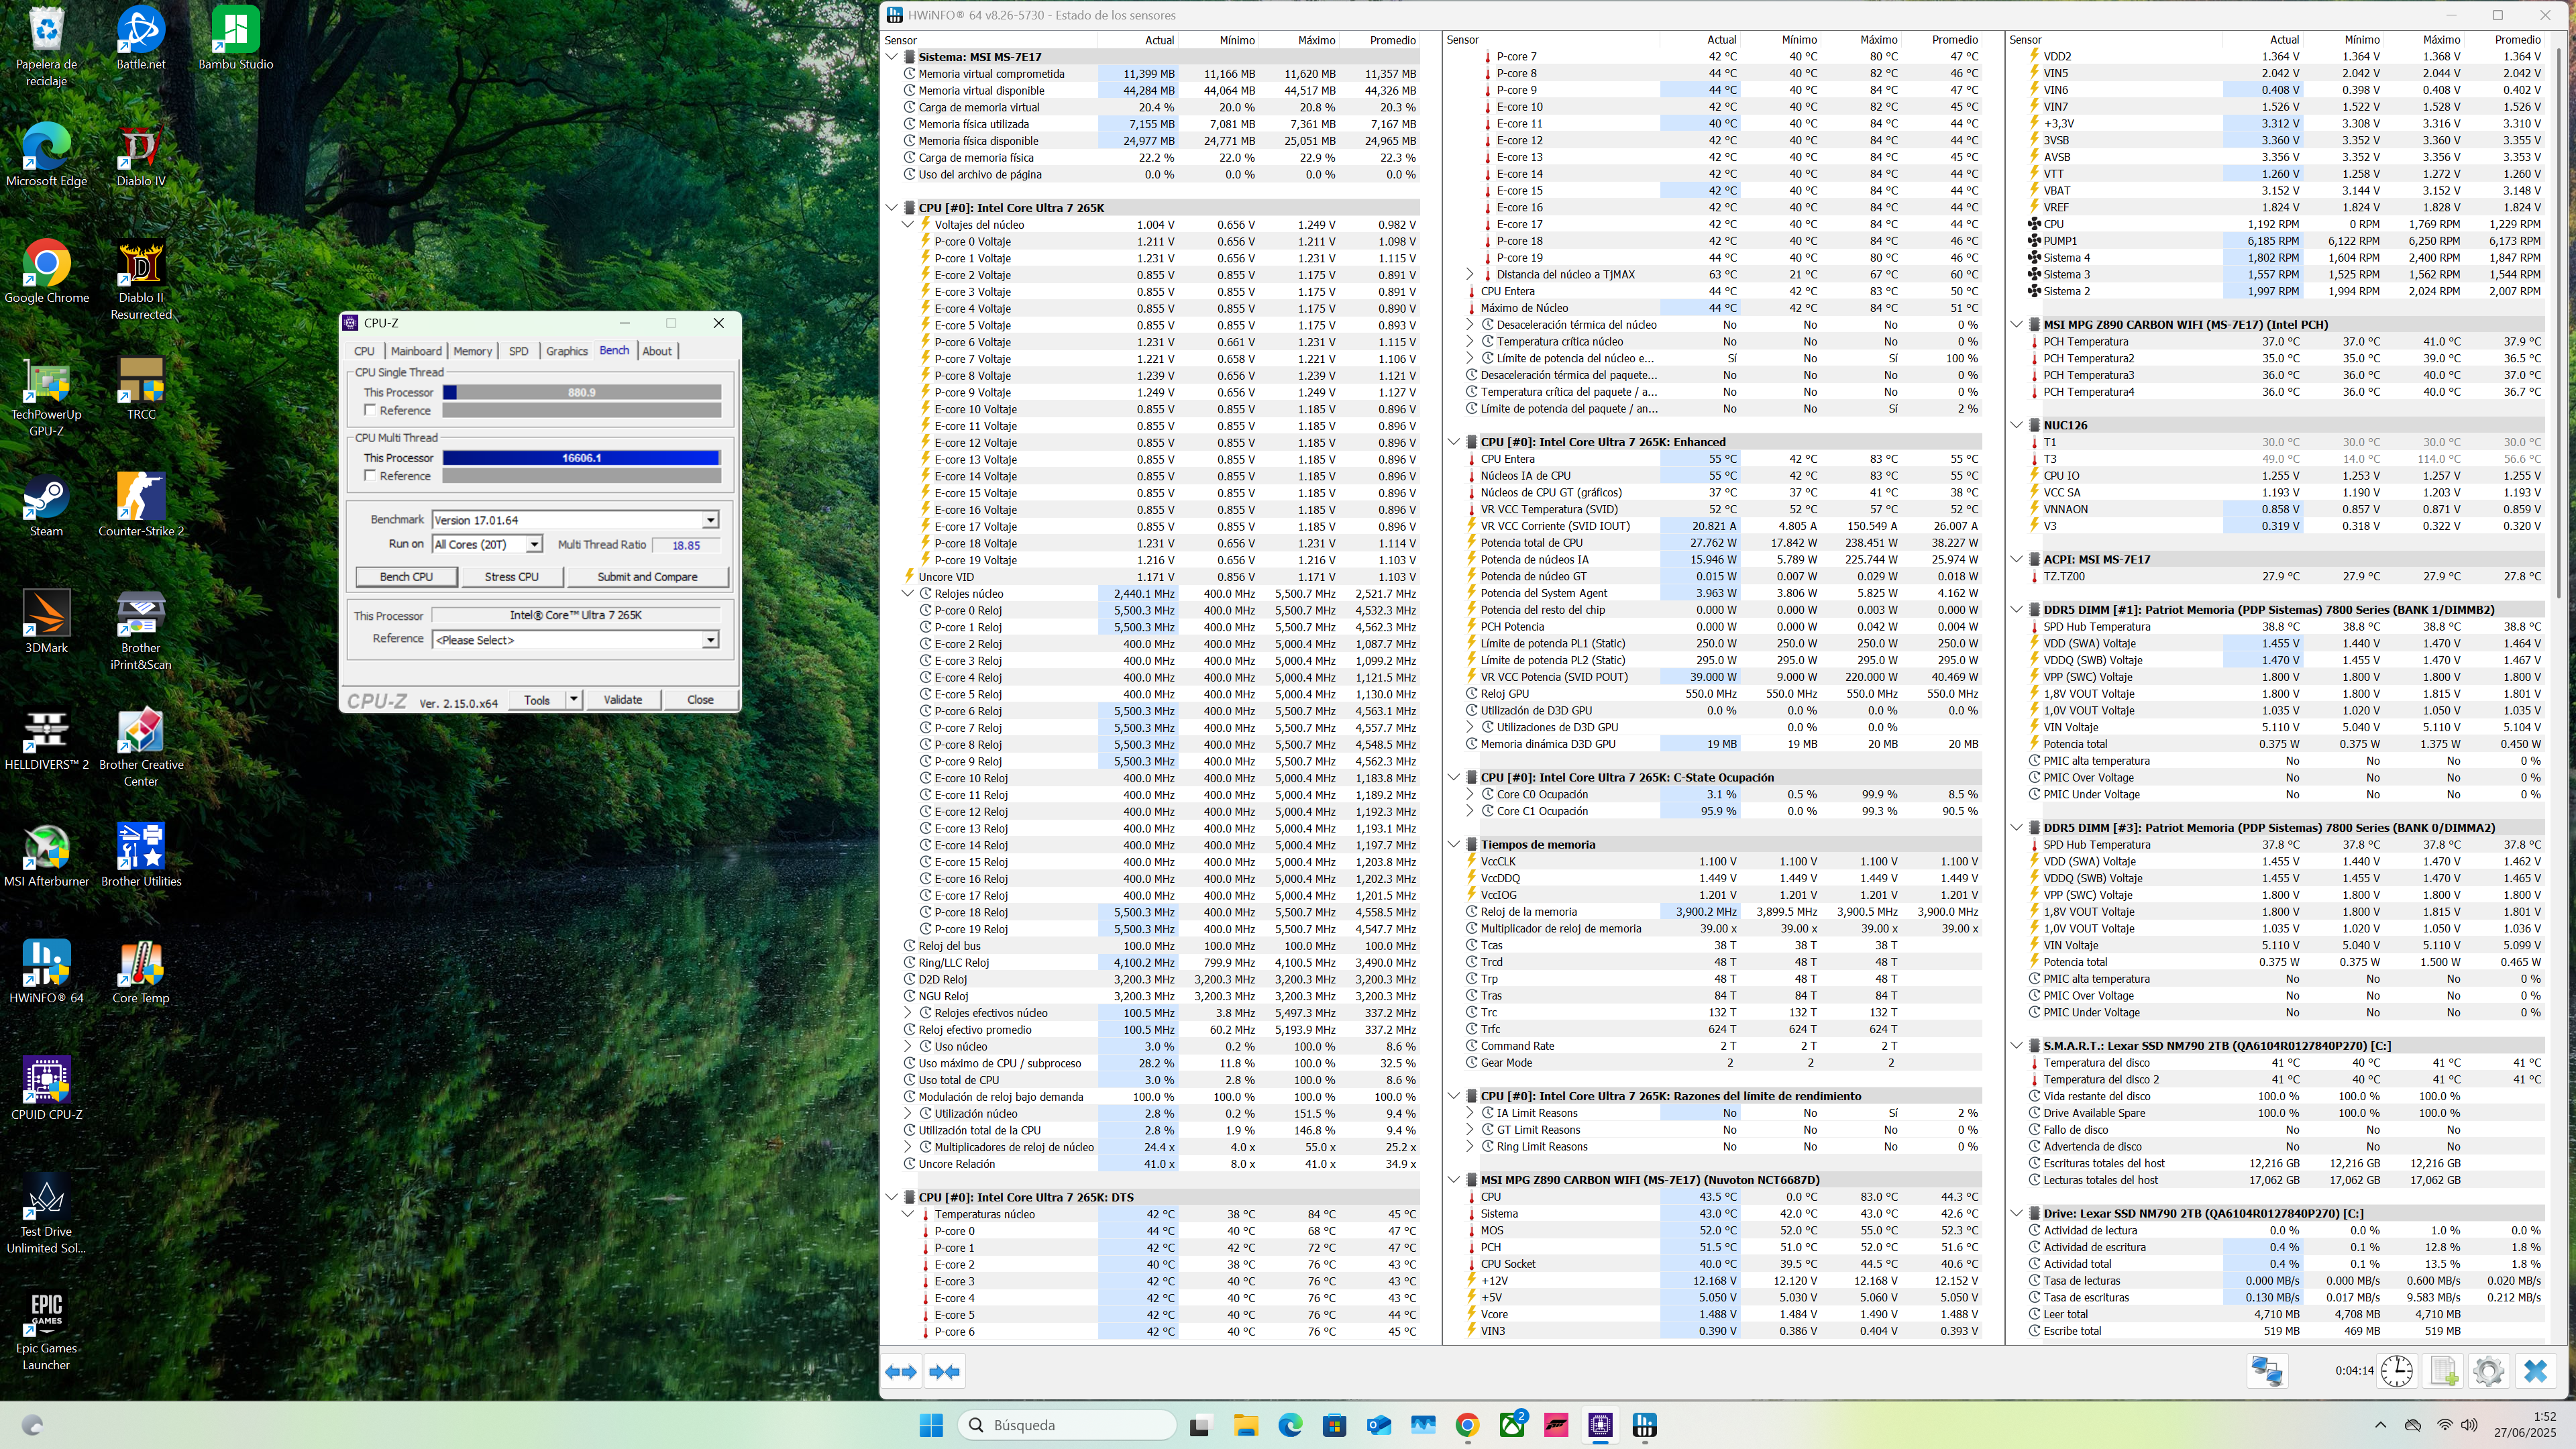Screen dimensions: 2576x1449
Task: Click HWiNFO expand layout arrows button
Action: pyautogui.click(x=901, y=1372)
